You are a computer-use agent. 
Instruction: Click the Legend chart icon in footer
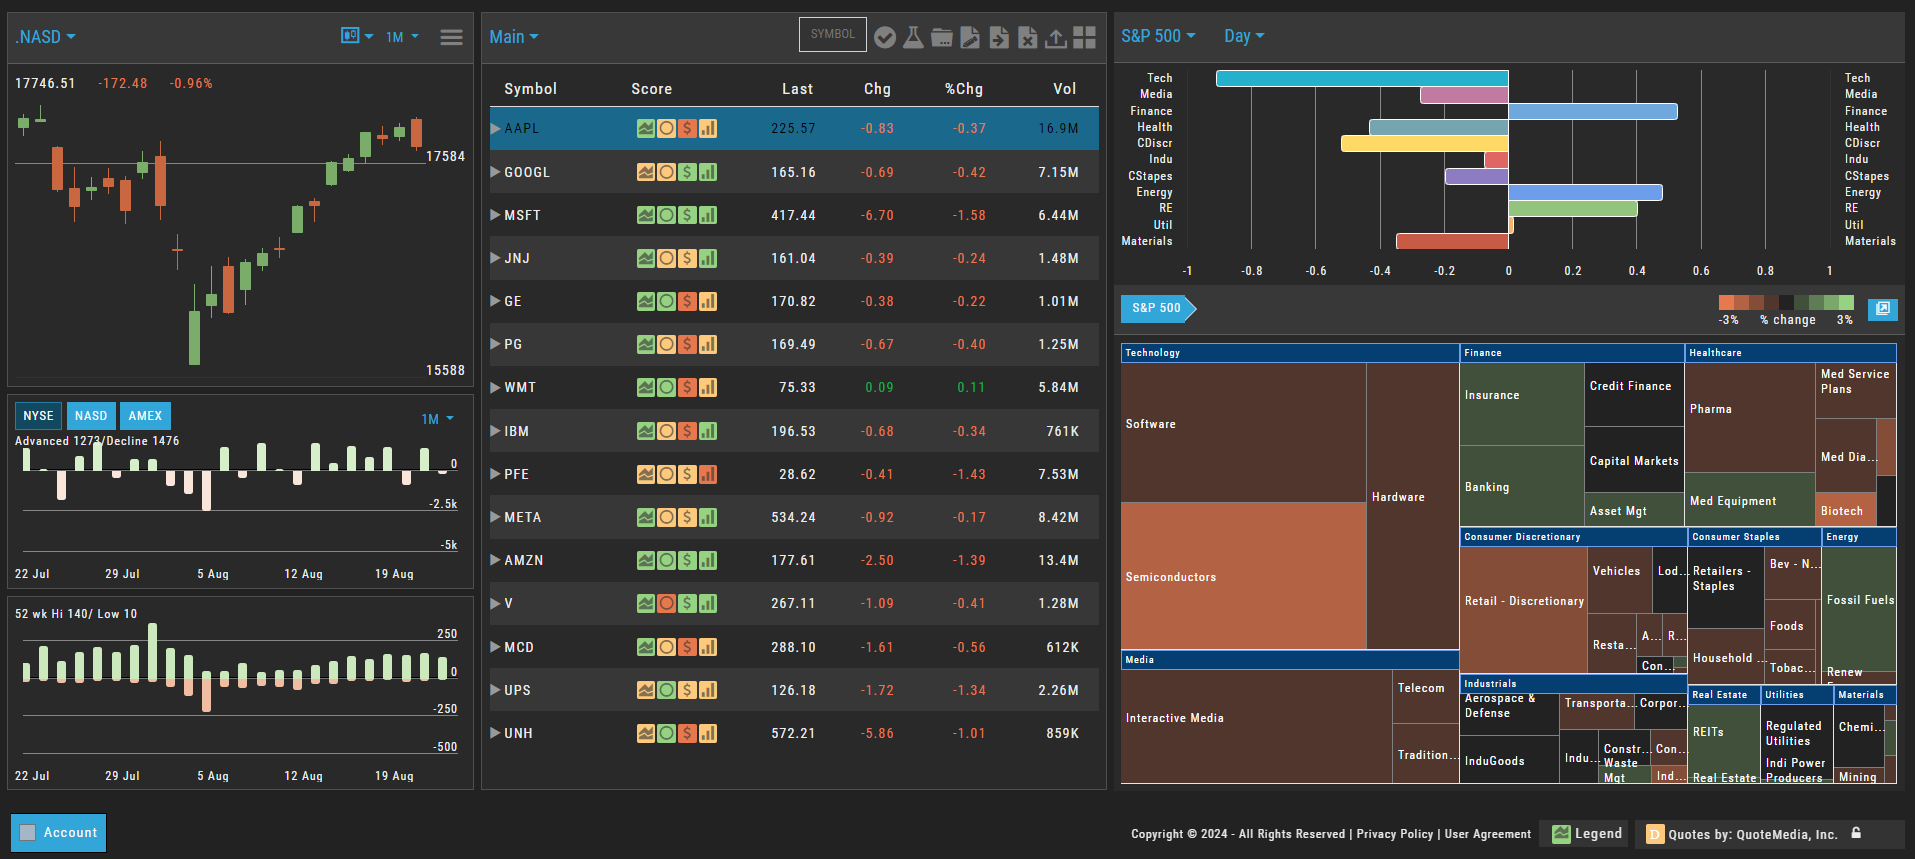pos(1561,833)
